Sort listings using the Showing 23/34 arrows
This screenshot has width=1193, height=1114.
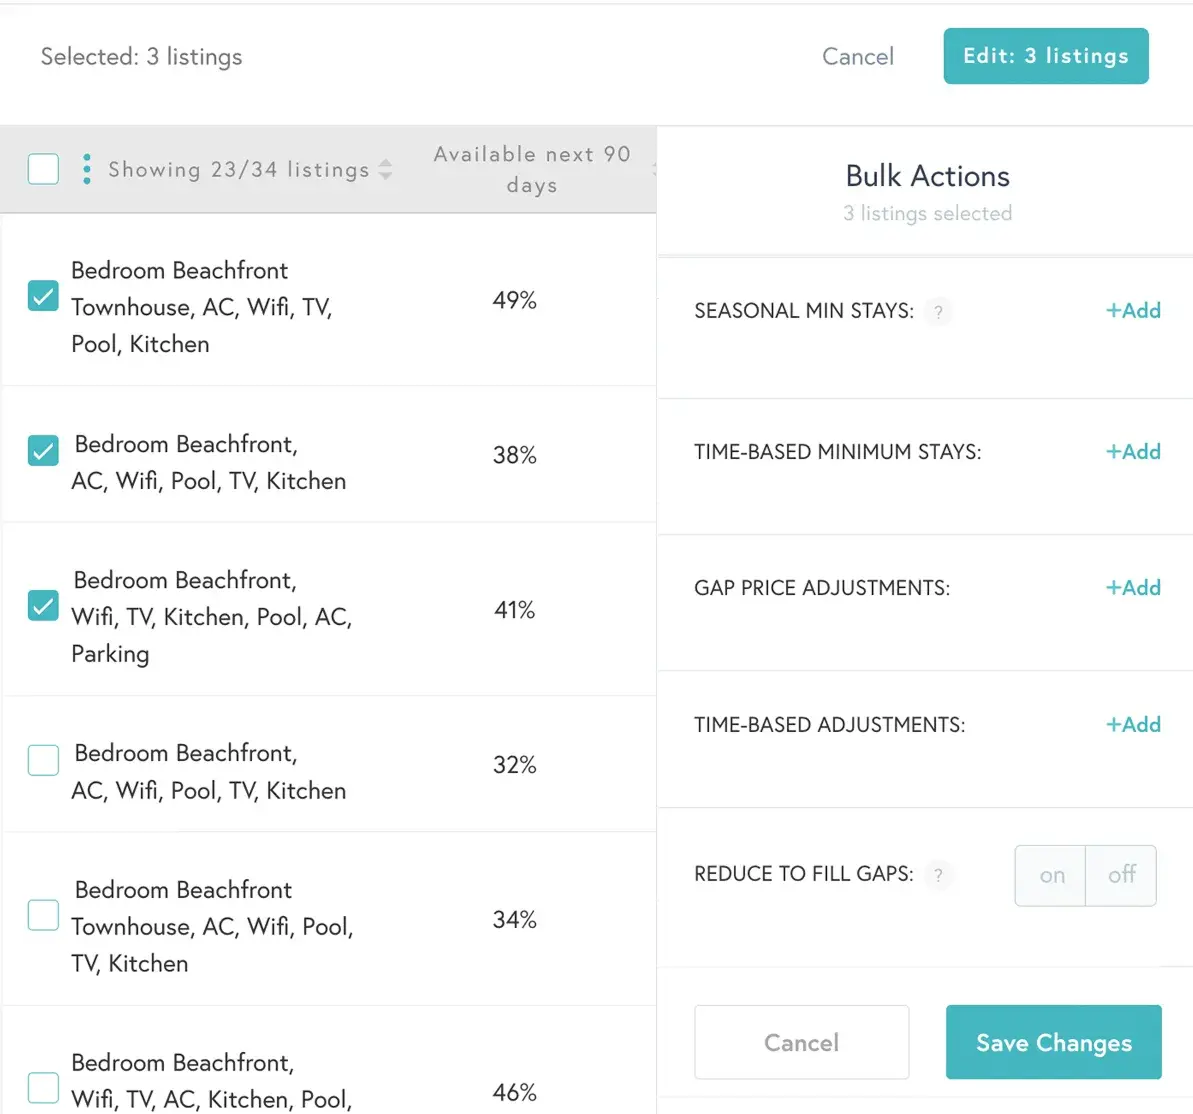click(386, 170)
